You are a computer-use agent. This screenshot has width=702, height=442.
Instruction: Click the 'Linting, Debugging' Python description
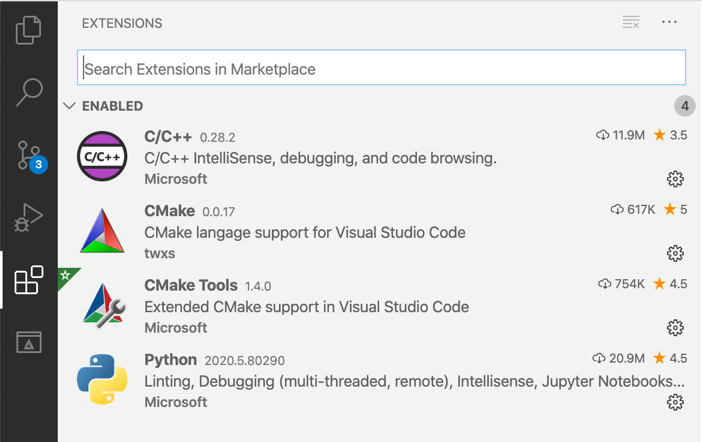[414, 382]
